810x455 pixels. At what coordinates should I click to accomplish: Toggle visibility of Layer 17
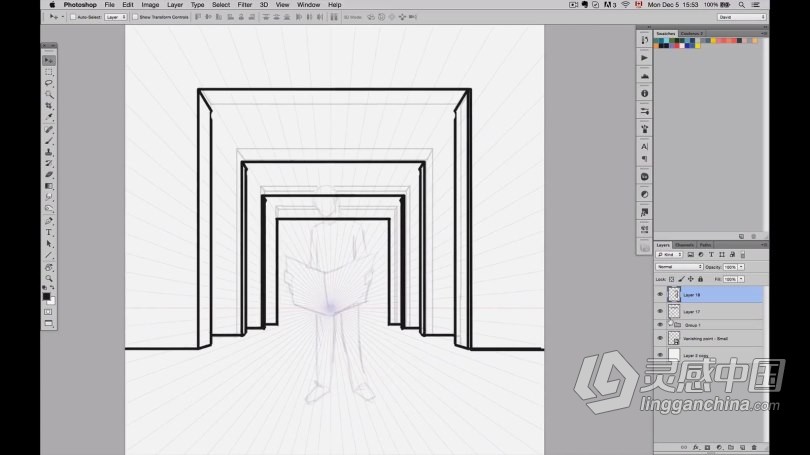(x=660, y=312)
